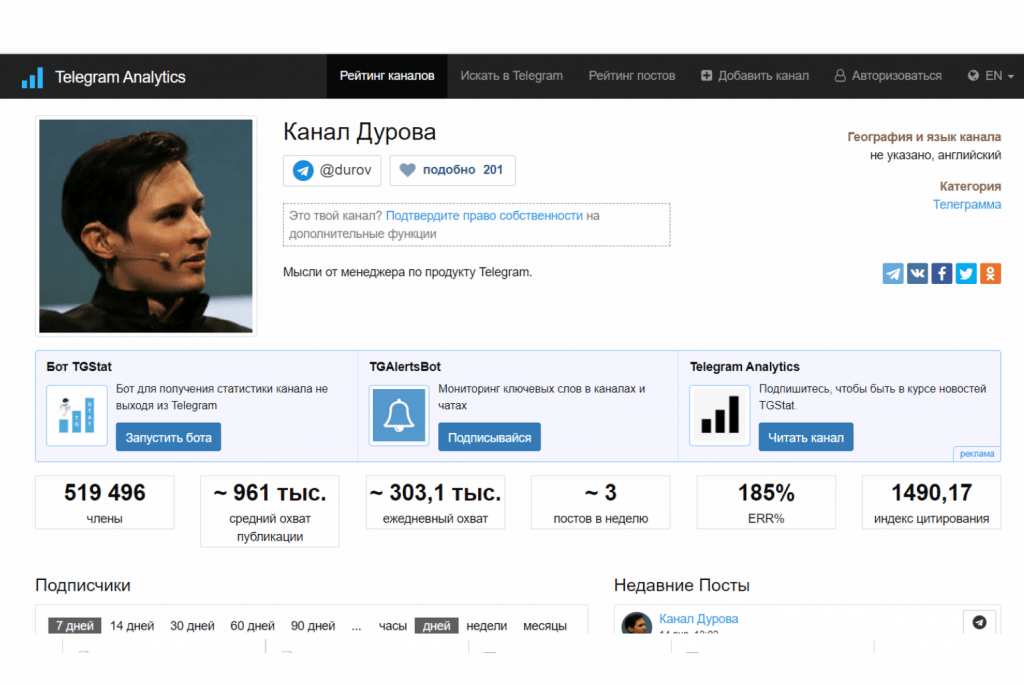
Task: Choose Авторизоваться in the top bar
Action: [x=888, y=76]
